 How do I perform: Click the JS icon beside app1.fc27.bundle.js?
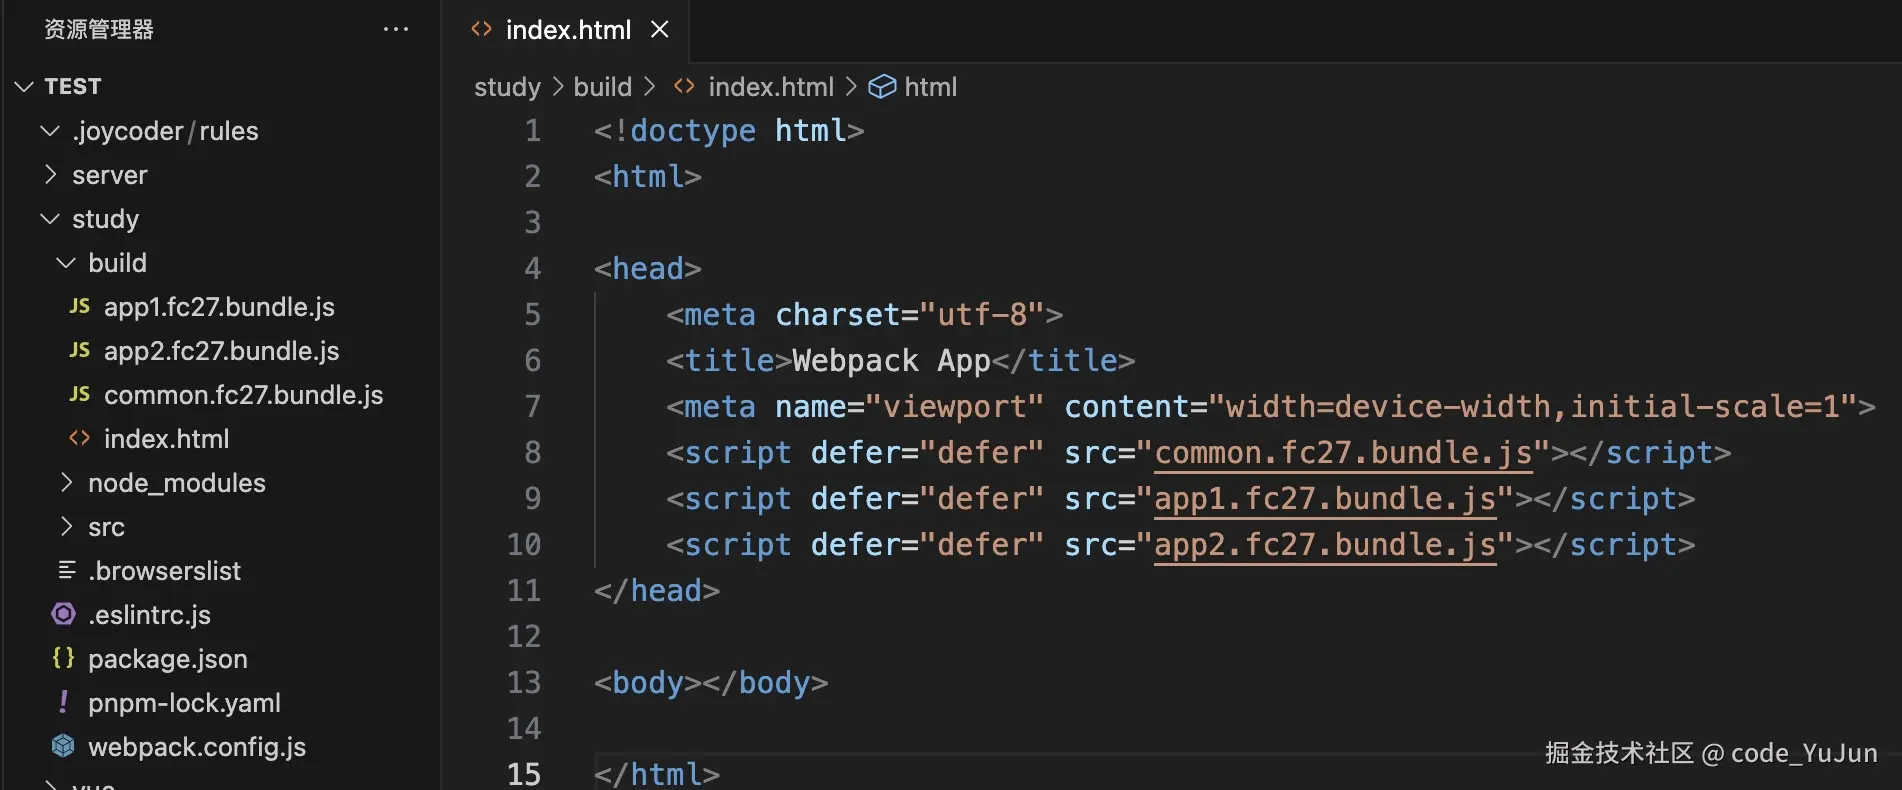click(x=79, y=306)
